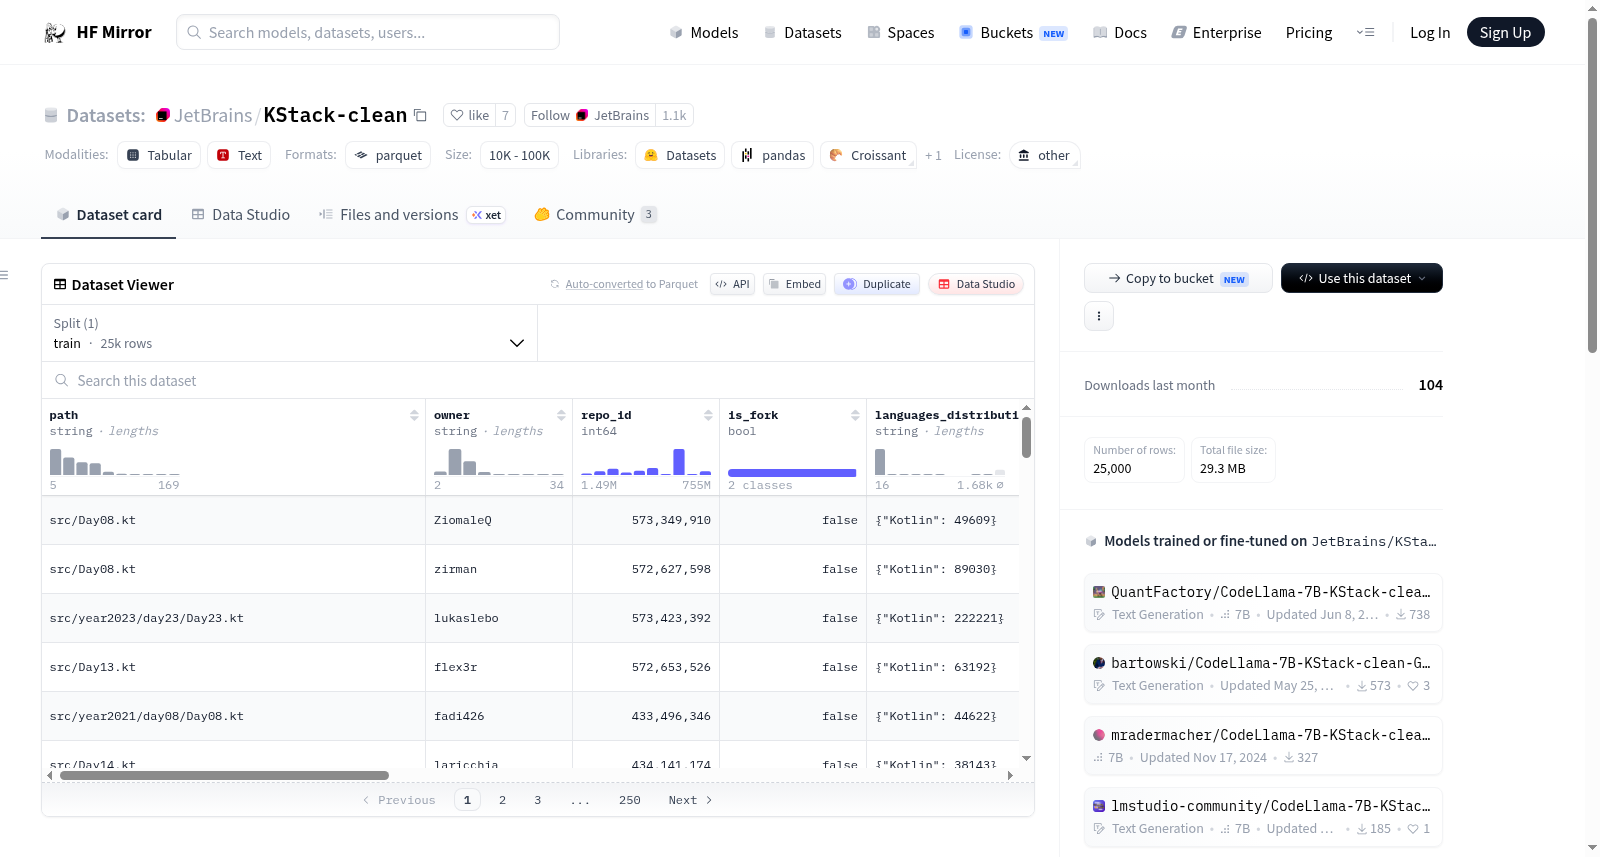The height and width of the screenshot is (857, 1600).
Task: Sort by the owner column
Action: pos(561,415)
